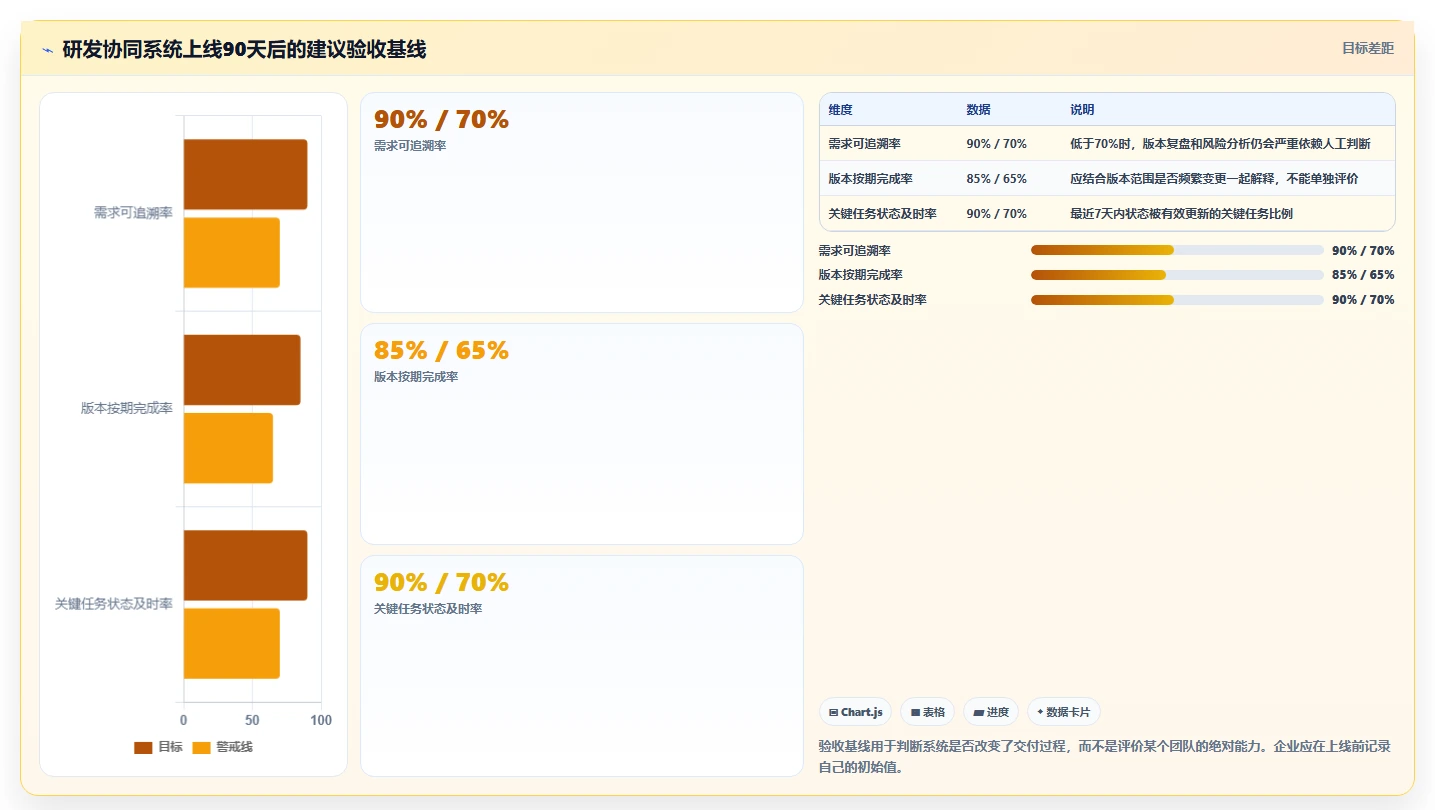The height and width of the screenshot is (810, 1435).
Task: Click the 90% / 70% value in 需求可追溯率 card
Action: (441, 119)
